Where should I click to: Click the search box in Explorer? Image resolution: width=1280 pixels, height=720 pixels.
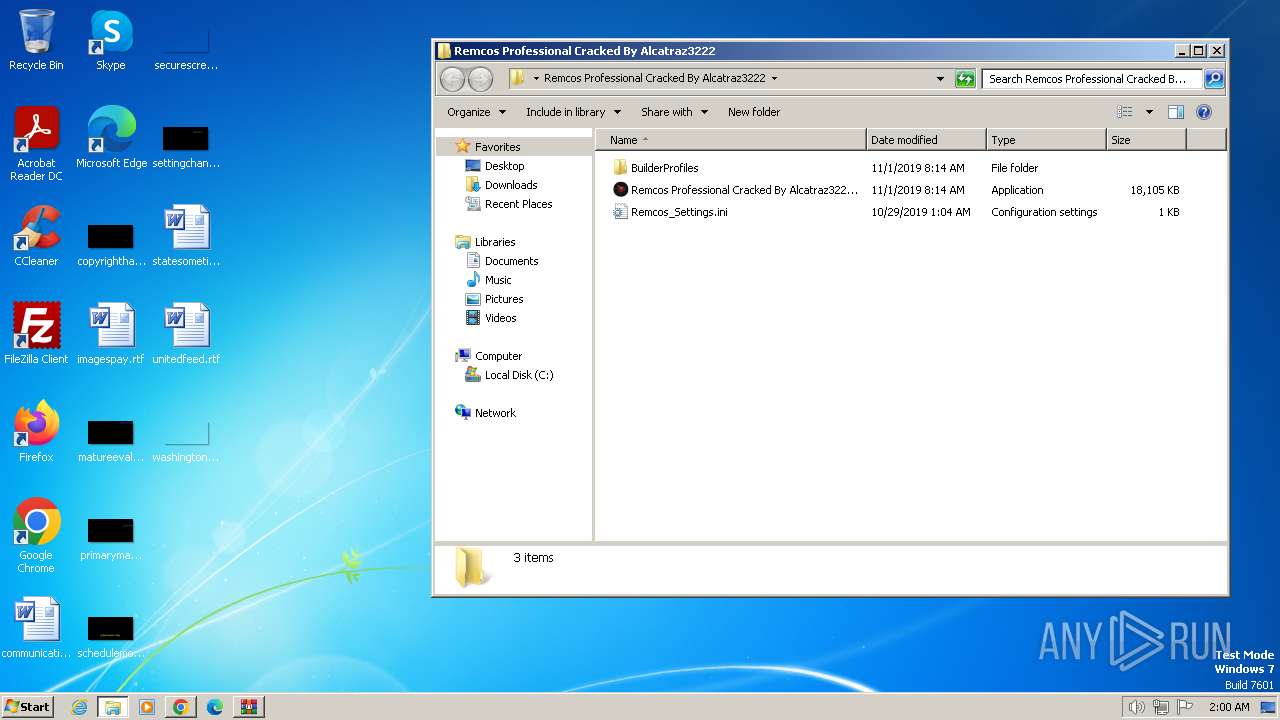(x=1091, y=79)
